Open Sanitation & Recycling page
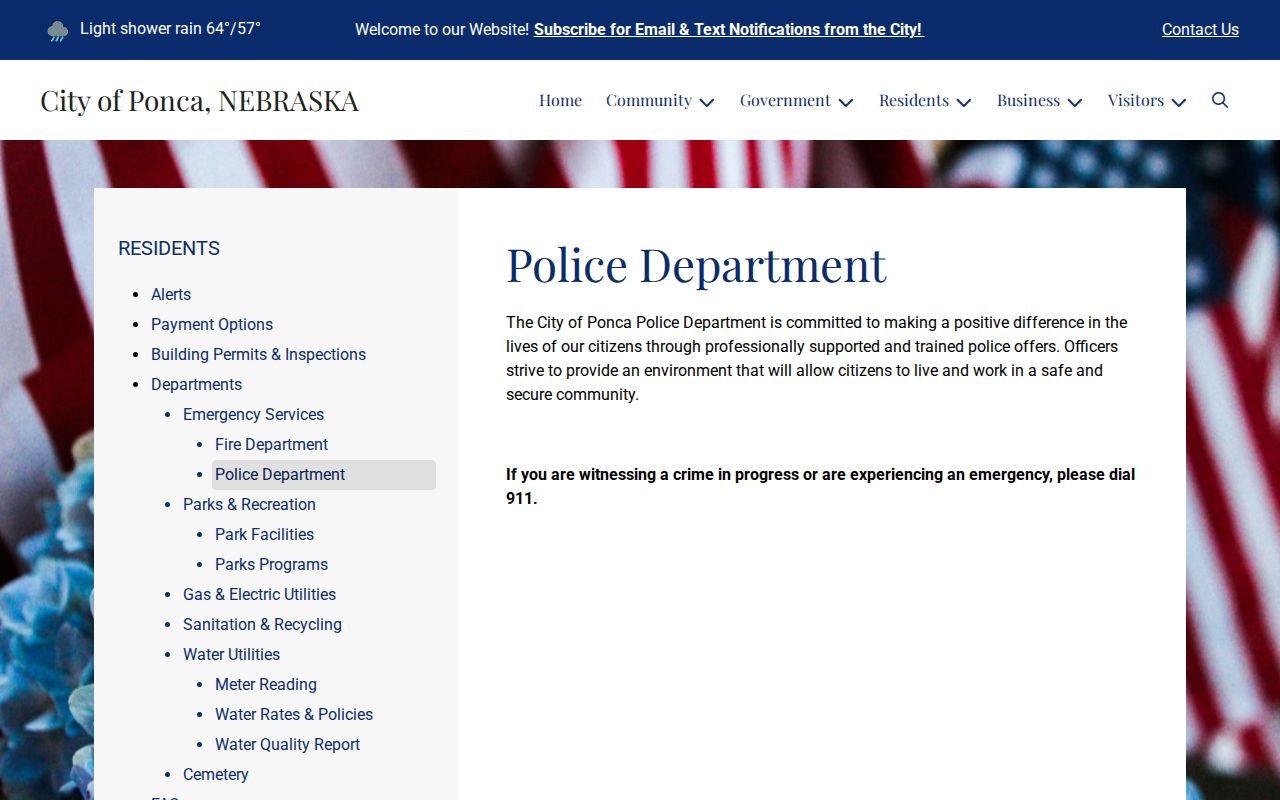The image size is (1280, 800). pyautogui.click(x=262, y=624)
